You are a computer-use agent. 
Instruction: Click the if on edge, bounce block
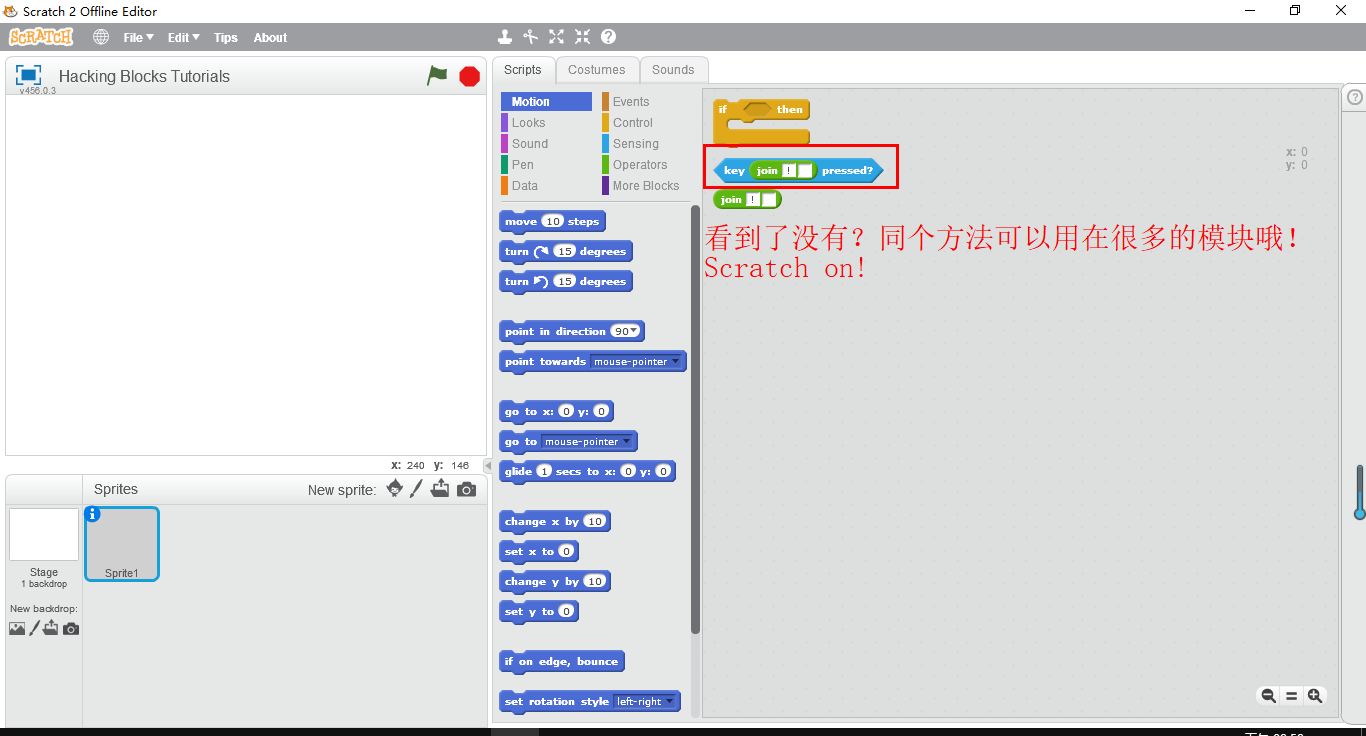tap(561, 662)
